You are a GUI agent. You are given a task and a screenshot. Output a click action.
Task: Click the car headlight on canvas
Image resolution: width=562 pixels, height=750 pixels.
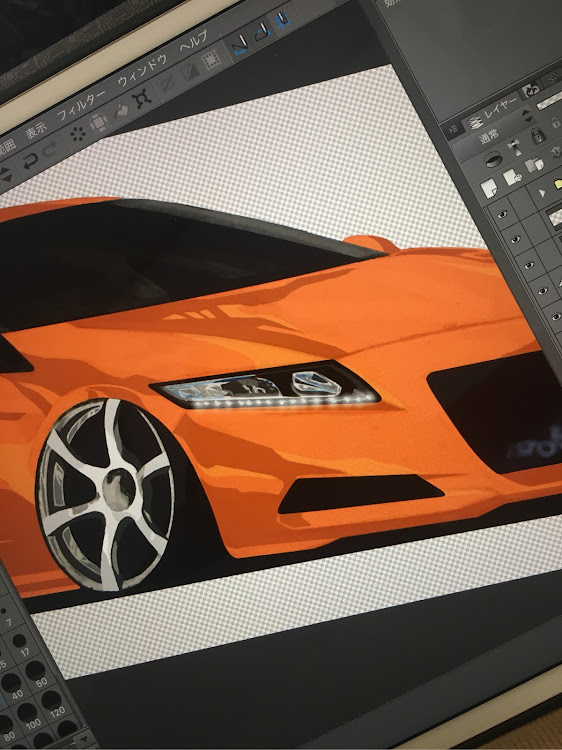pos(266,386)
